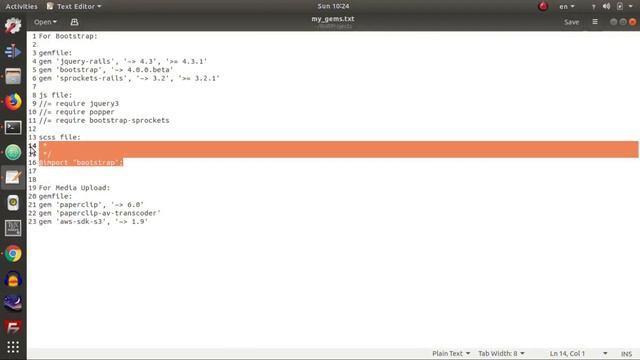Screen dimensions: 640x360
Task: Open the Terminal from the dock
Action: [x=13, y=127]
